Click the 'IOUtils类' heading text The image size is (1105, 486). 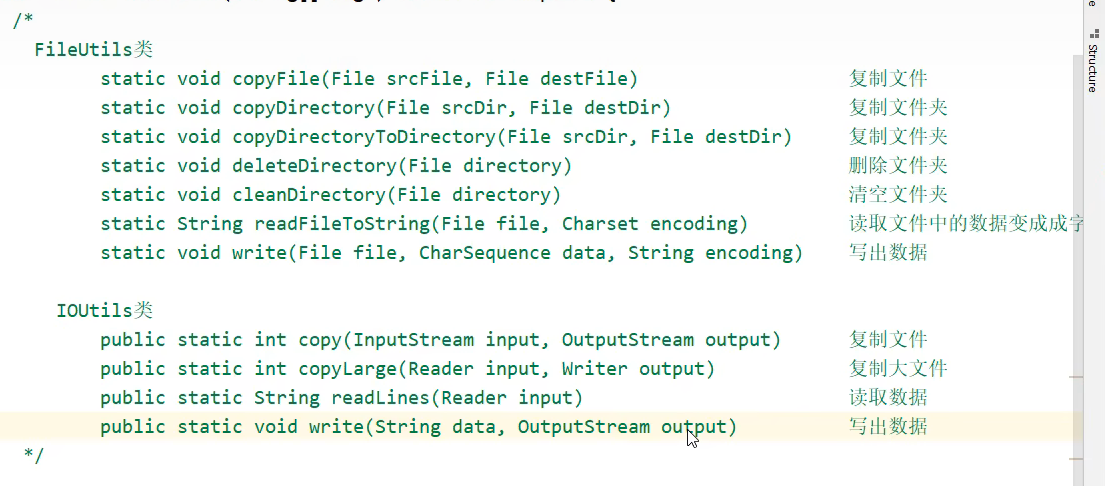[x=105, y=311]
